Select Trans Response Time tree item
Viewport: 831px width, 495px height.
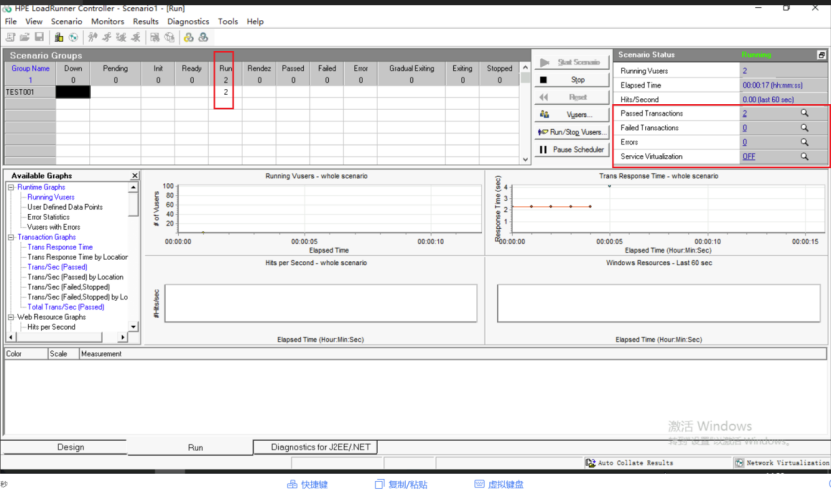coord(60,247)
